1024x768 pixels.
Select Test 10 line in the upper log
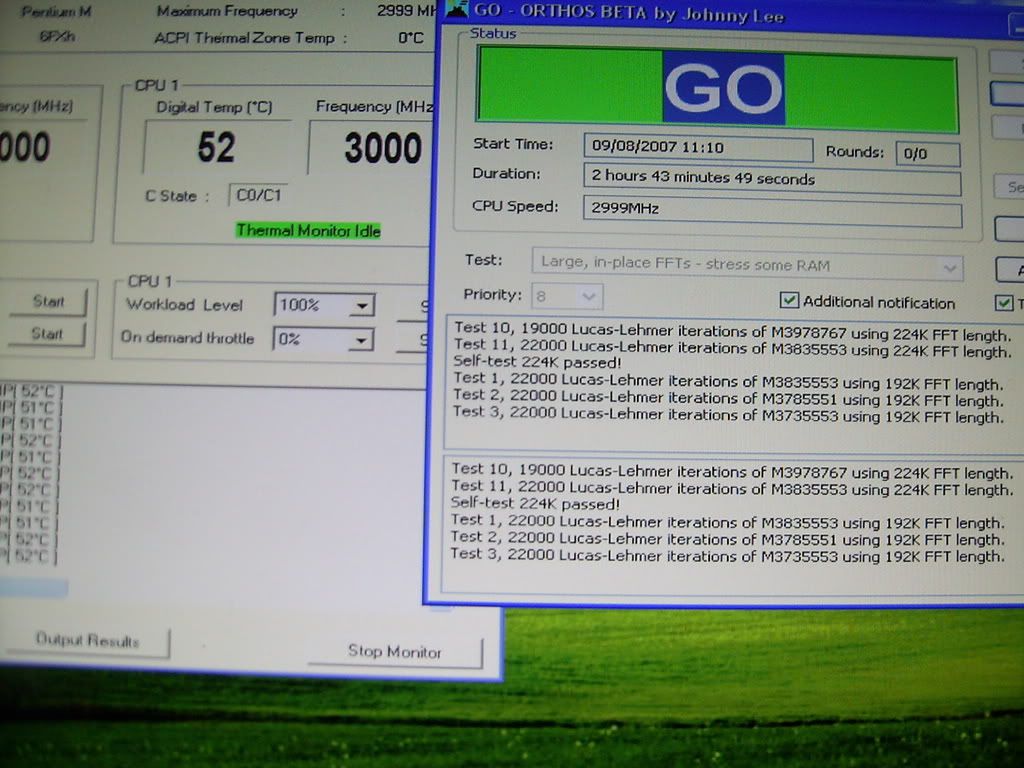pos(732,332)
